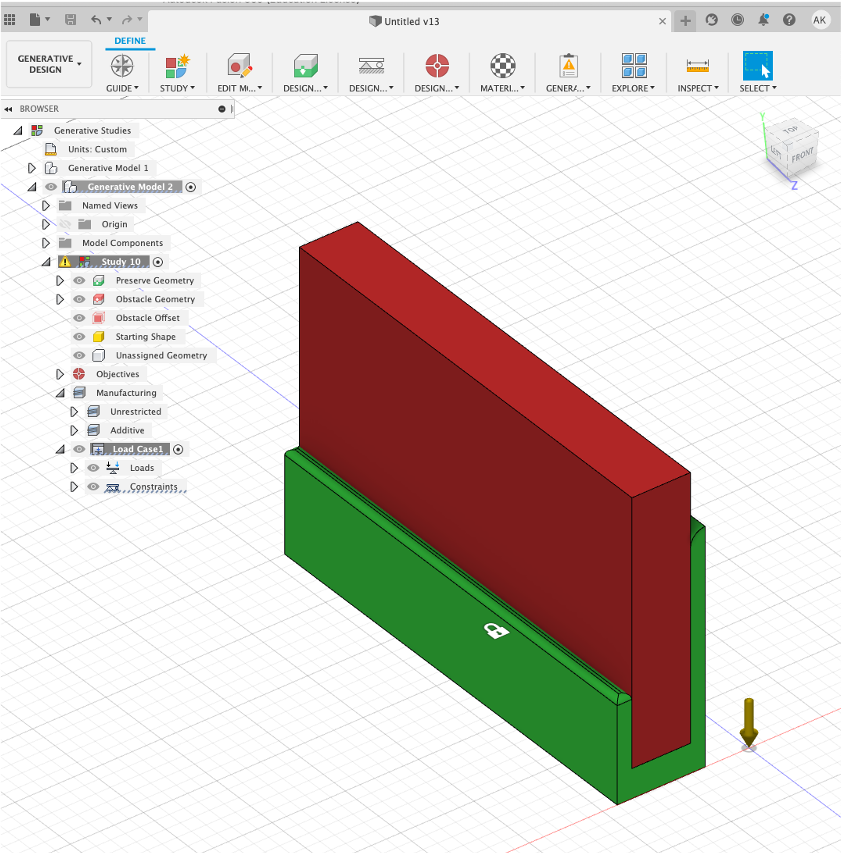Click the Browser panel options dot

click(222, 109)
